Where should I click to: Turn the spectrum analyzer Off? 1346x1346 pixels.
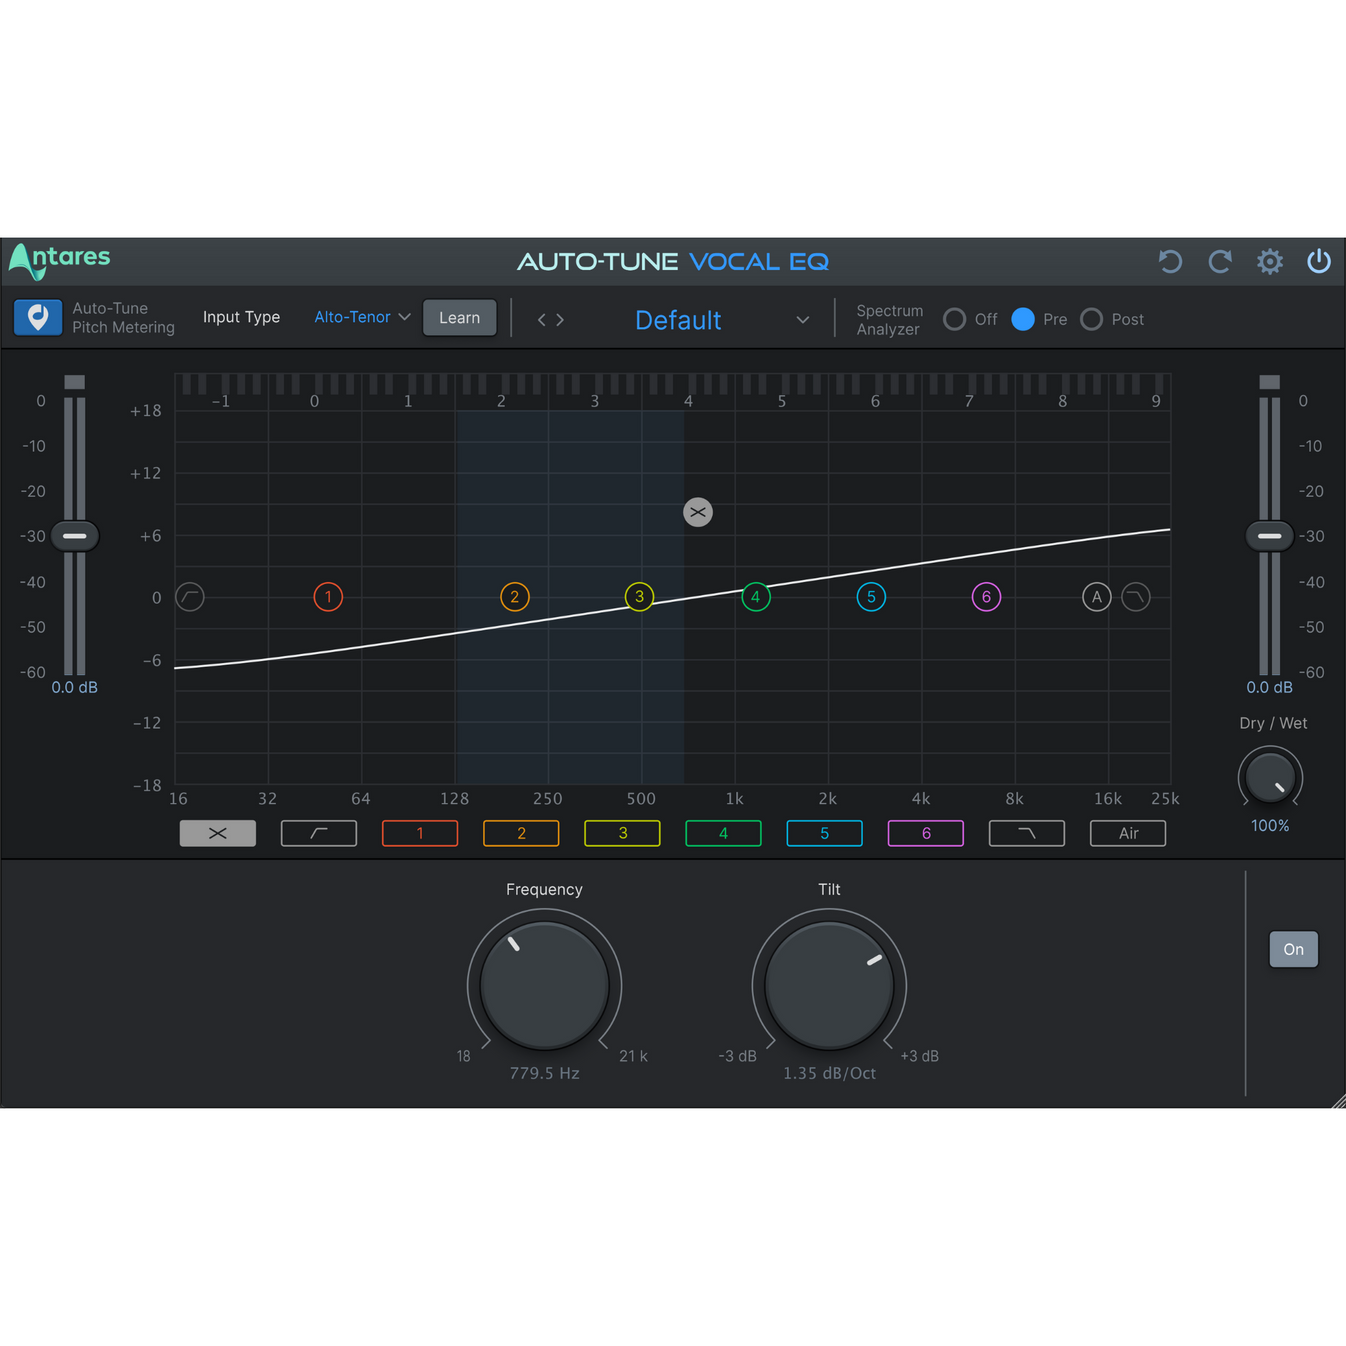click(955, 319)
